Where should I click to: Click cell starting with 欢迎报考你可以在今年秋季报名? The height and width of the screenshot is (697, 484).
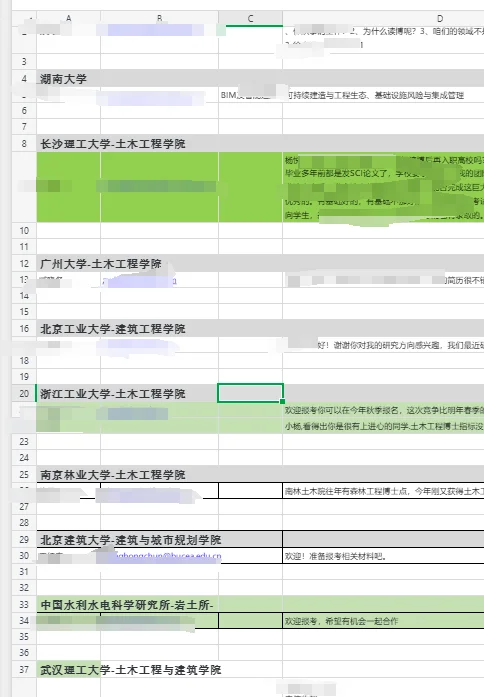pos(383,410)
